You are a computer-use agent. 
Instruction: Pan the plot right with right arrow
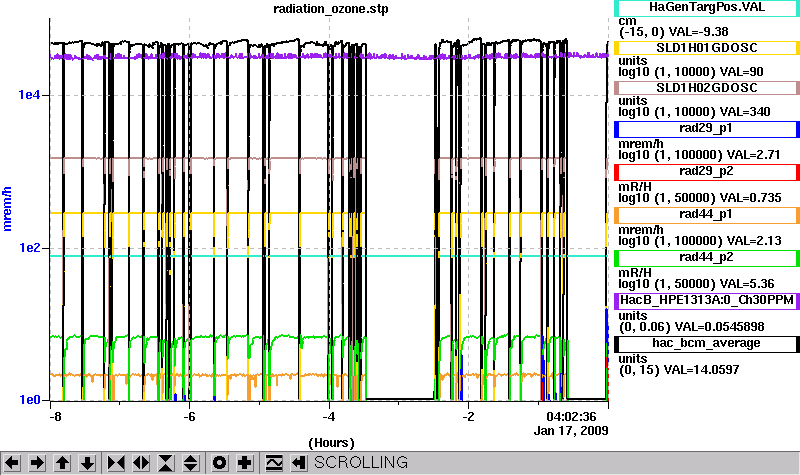click(37, 463)
